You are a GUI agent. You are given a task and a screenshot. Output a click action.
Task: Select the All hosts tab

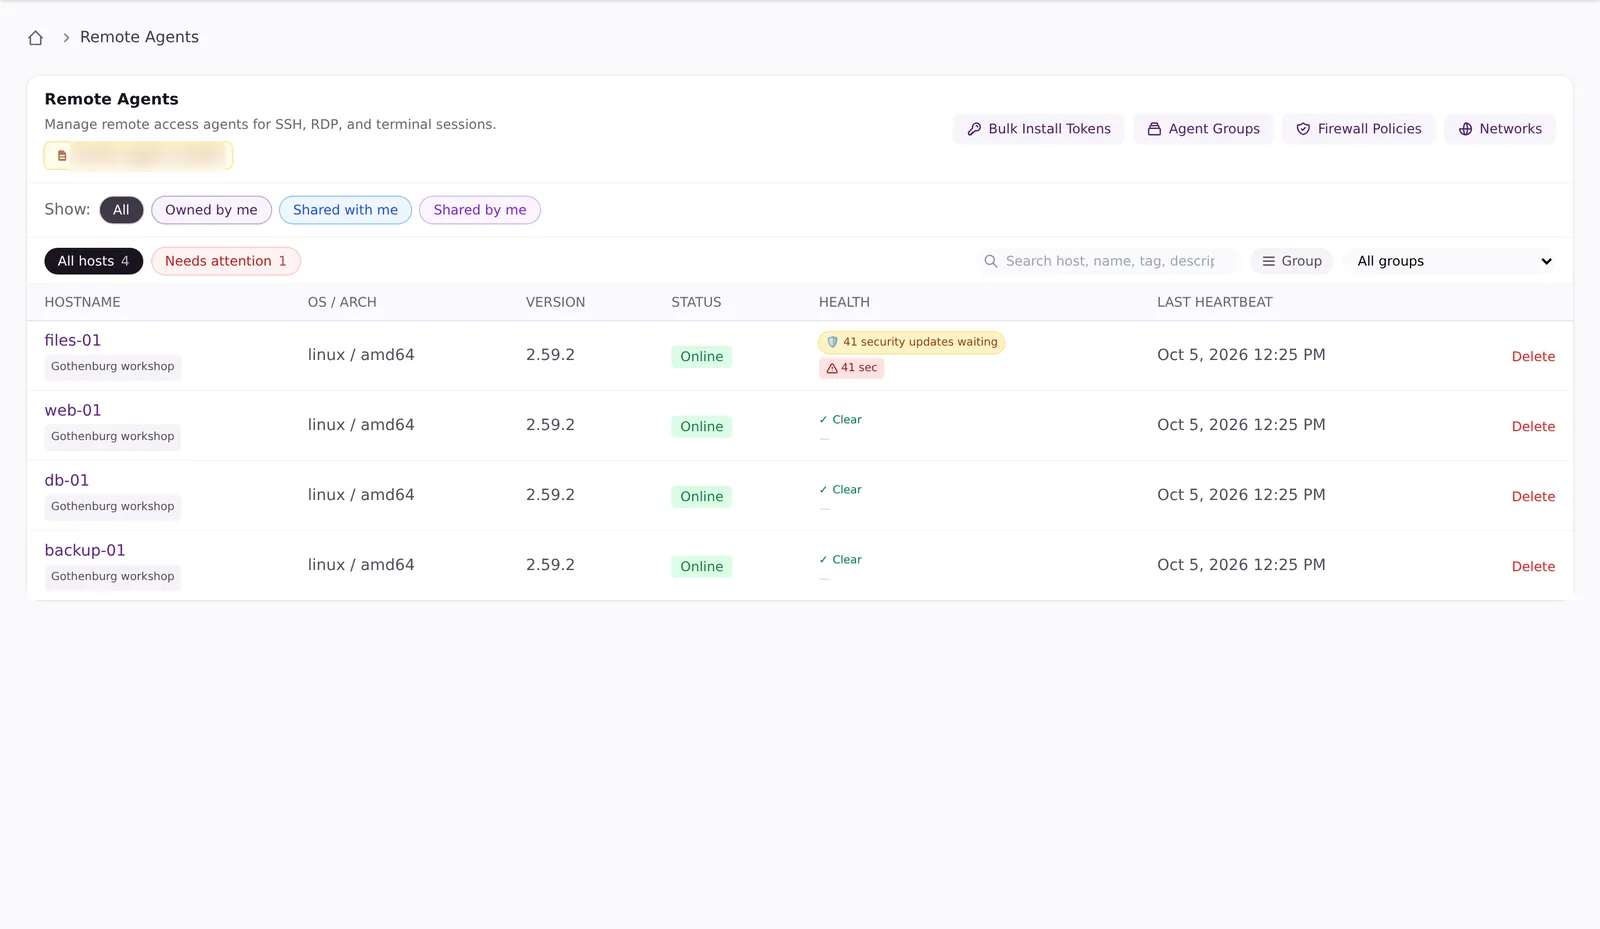[x=93, y=261]
